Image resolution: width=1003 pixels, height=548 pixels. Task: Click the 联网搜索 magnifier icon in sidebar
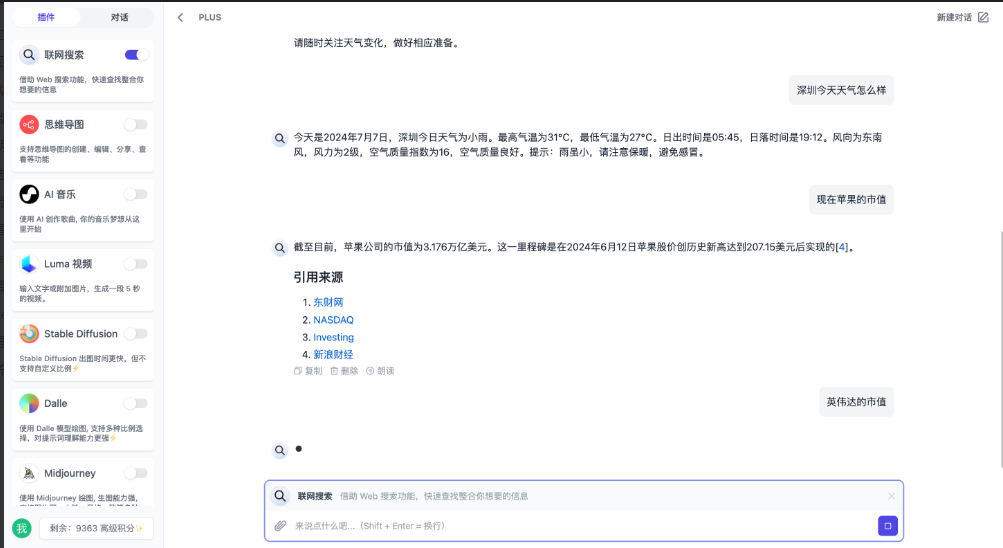point(29,55)
